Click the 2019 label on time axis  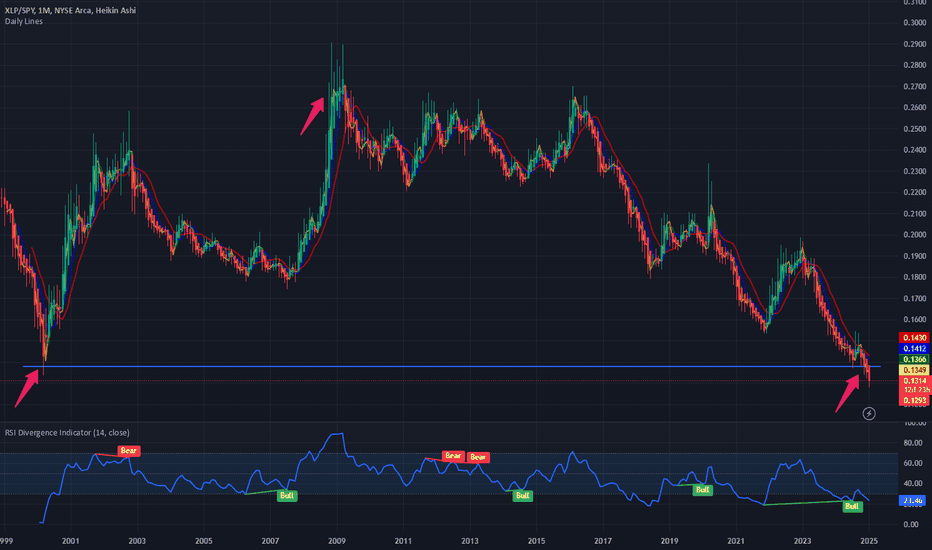pos(669,541)
